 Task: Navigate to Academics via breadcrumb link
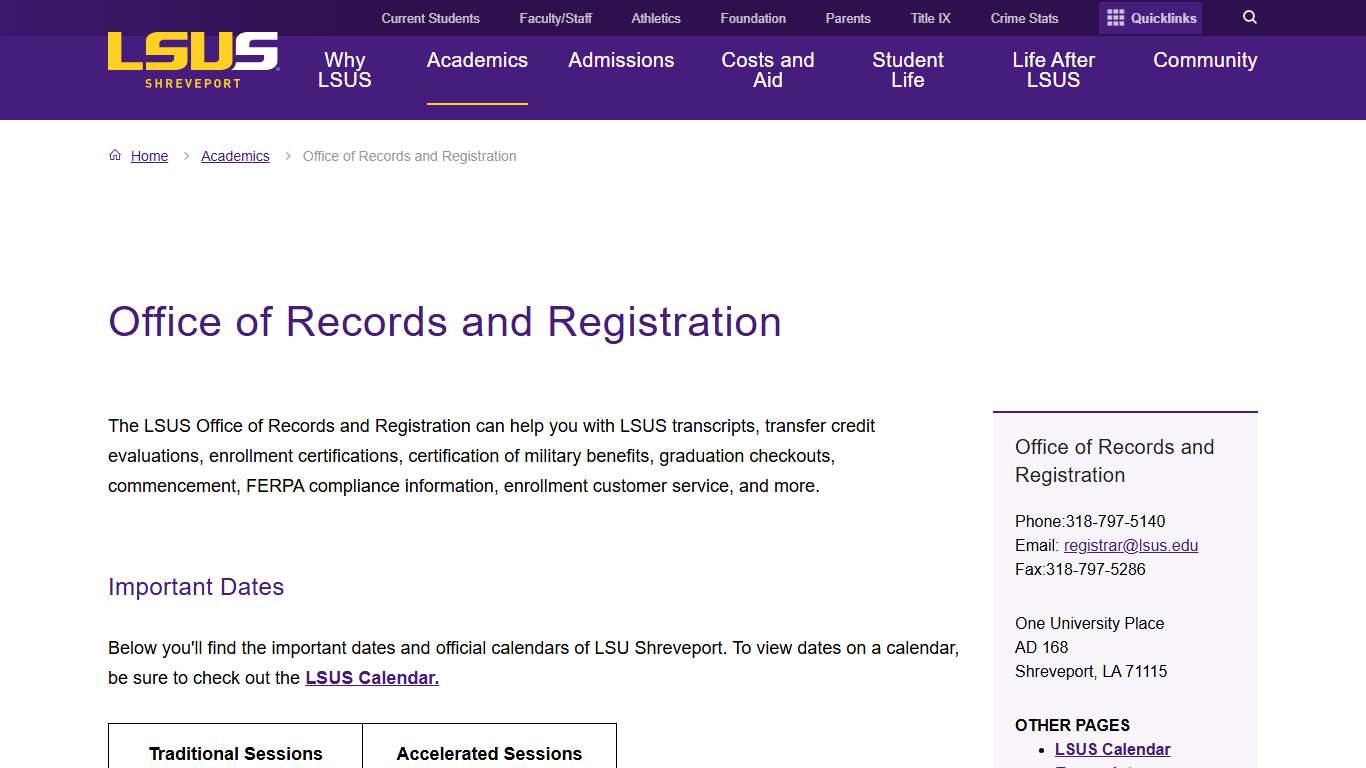(x=235, y=156)
